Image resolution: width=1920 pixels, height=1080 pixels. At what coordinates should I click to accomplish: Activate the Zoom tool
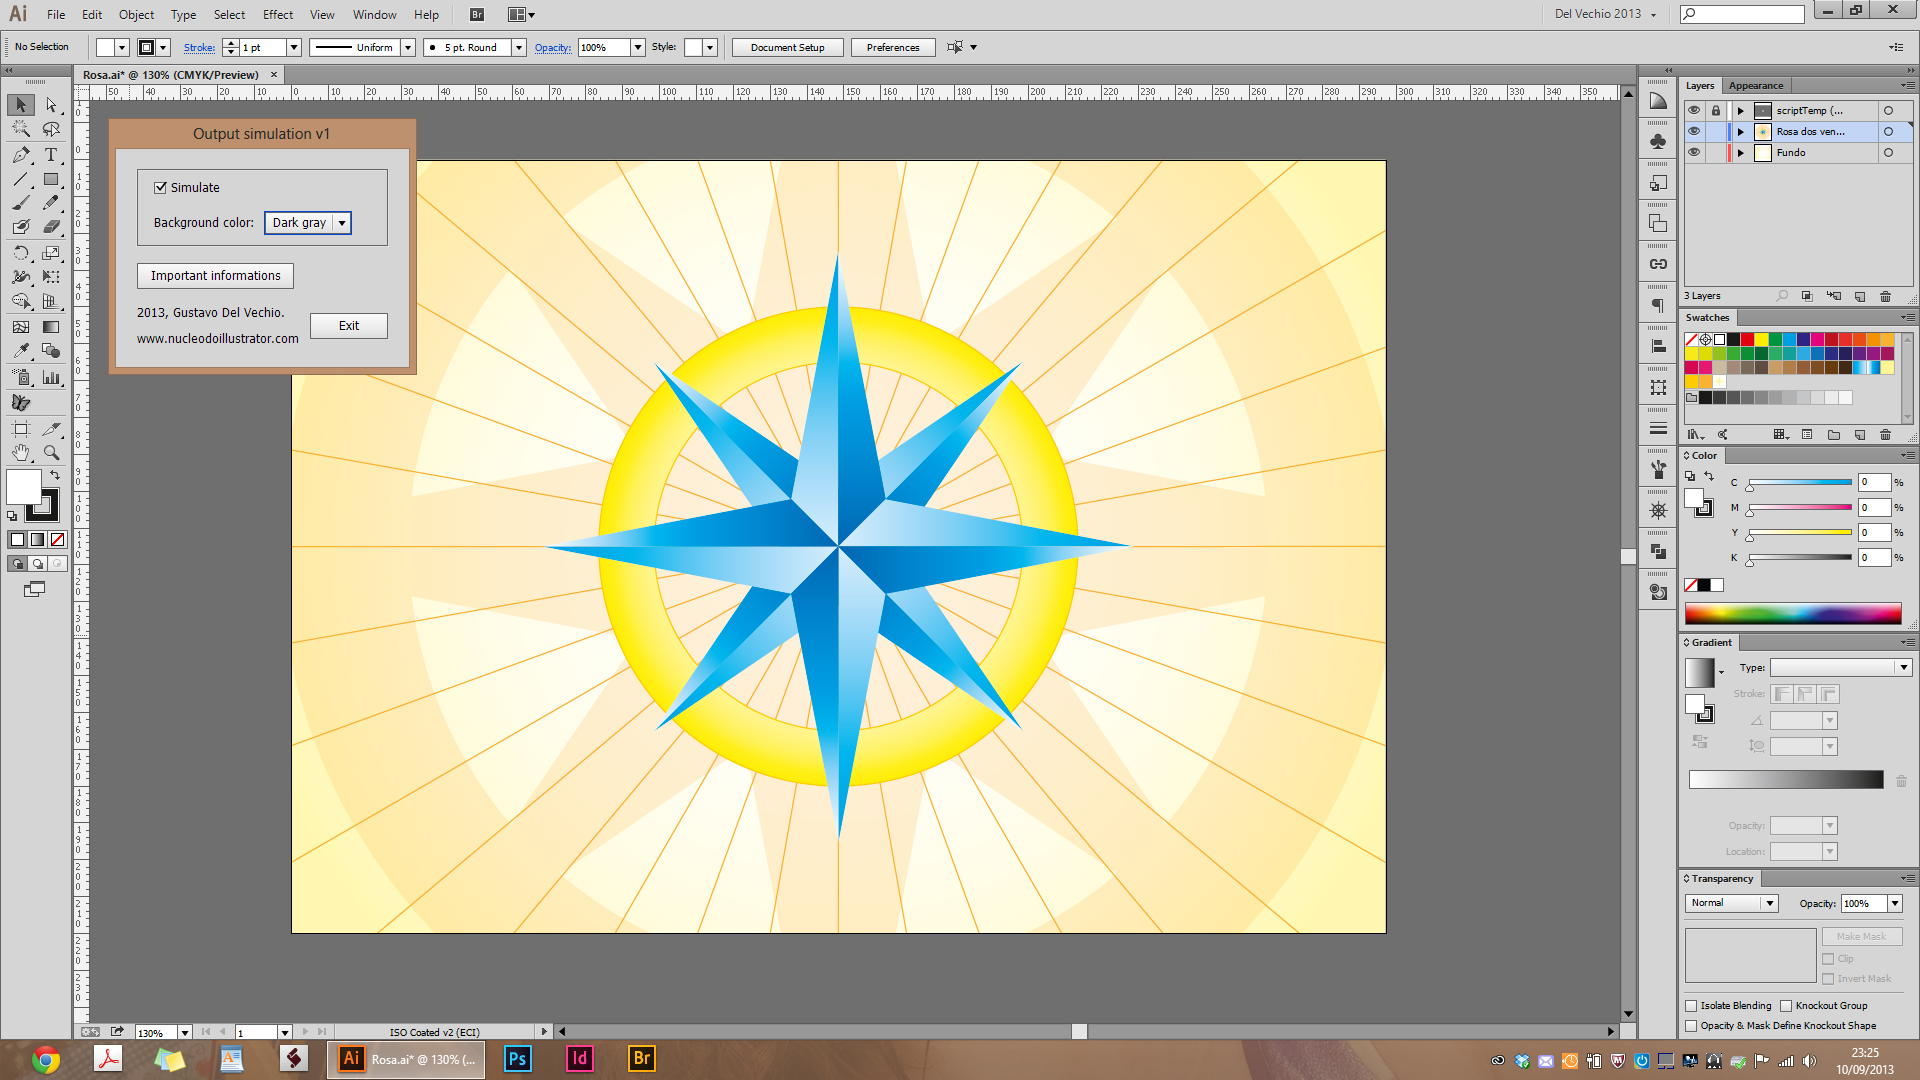tap(51, 452)
